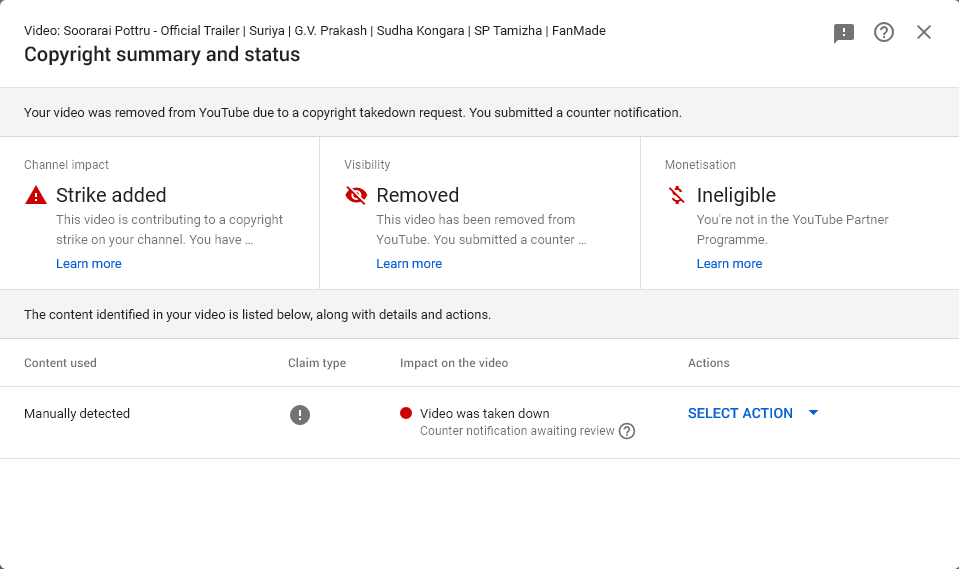Click the 'Copyright summary and status' title
The height and width of the screenshot is (569, 959).
pos(162,54)
